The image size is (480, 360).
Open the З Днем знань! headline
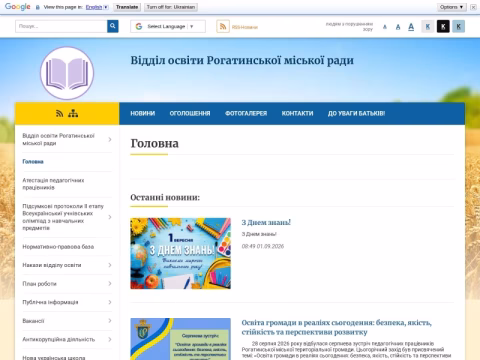click(x=266, y=222)
